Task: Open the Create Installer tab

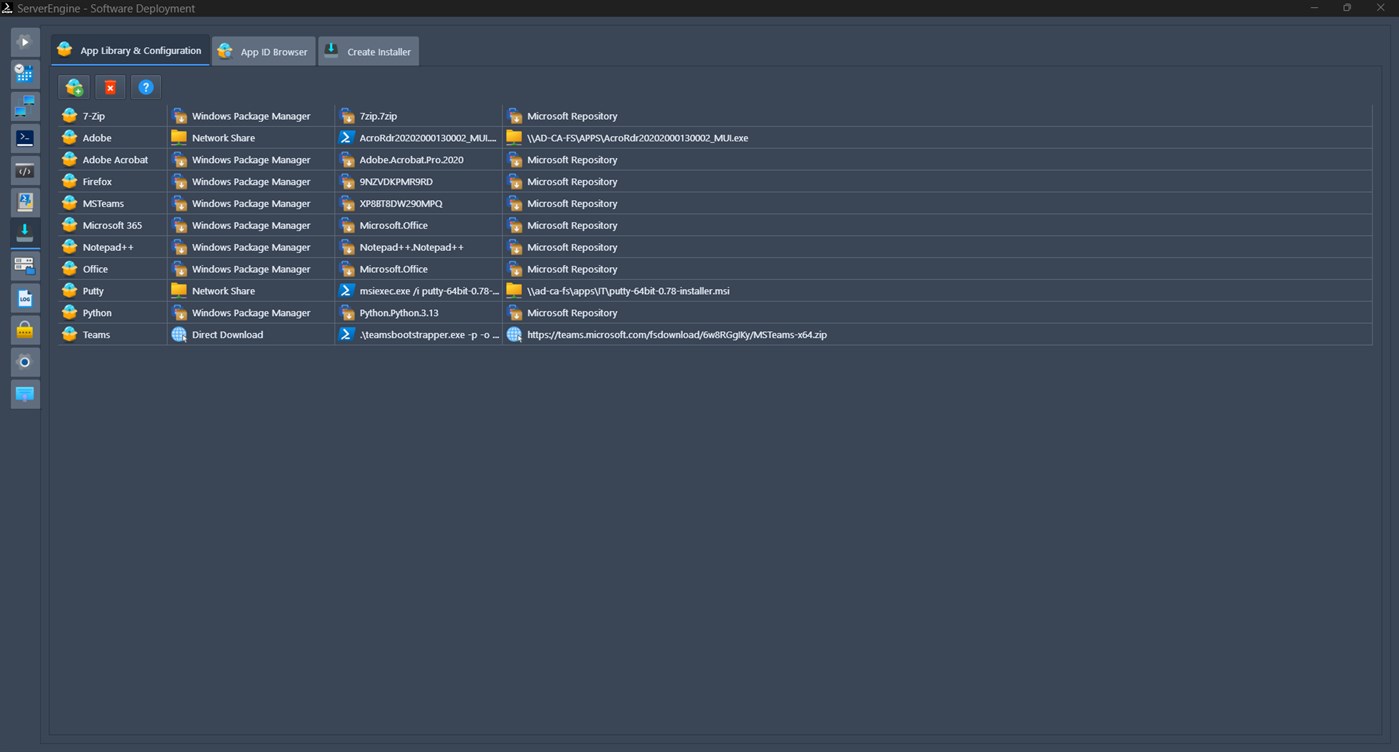Action: [369, 52]
